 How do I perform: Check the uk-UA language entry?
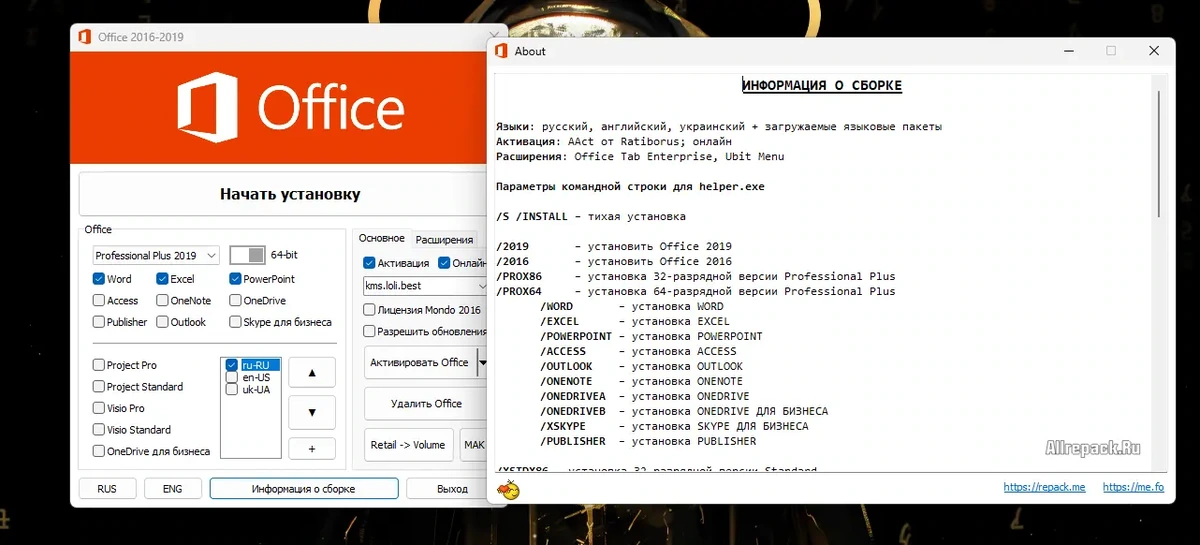click(x=232, y=389)
